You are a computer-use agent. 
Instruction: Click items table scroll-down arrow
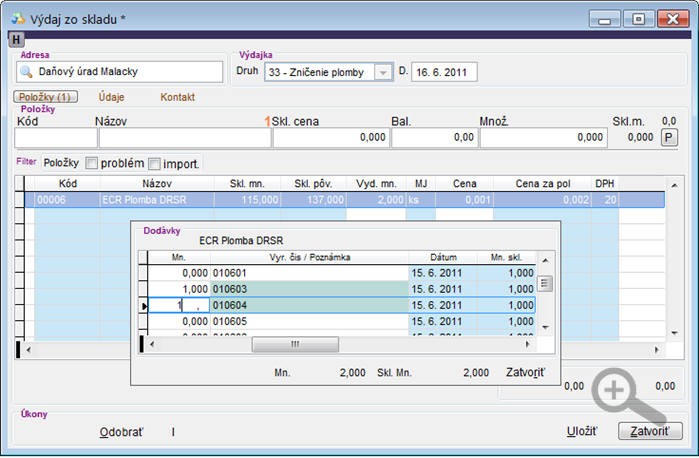(x=674, y=333)
